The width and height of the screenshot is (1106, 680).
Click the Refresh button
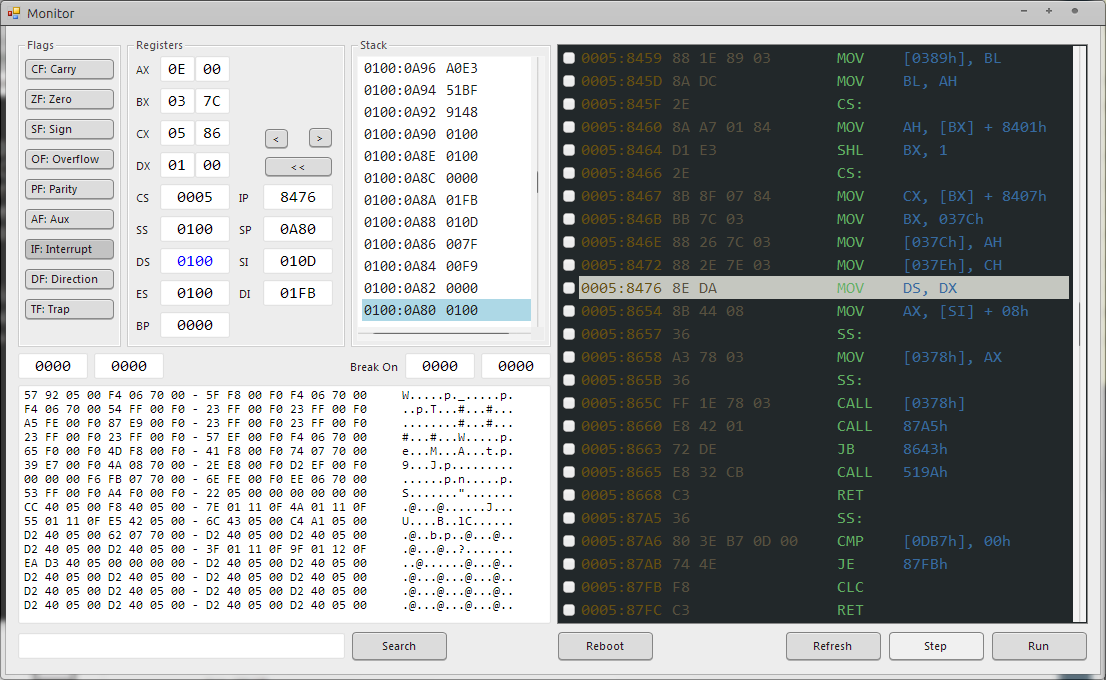[x=832, y=646]
